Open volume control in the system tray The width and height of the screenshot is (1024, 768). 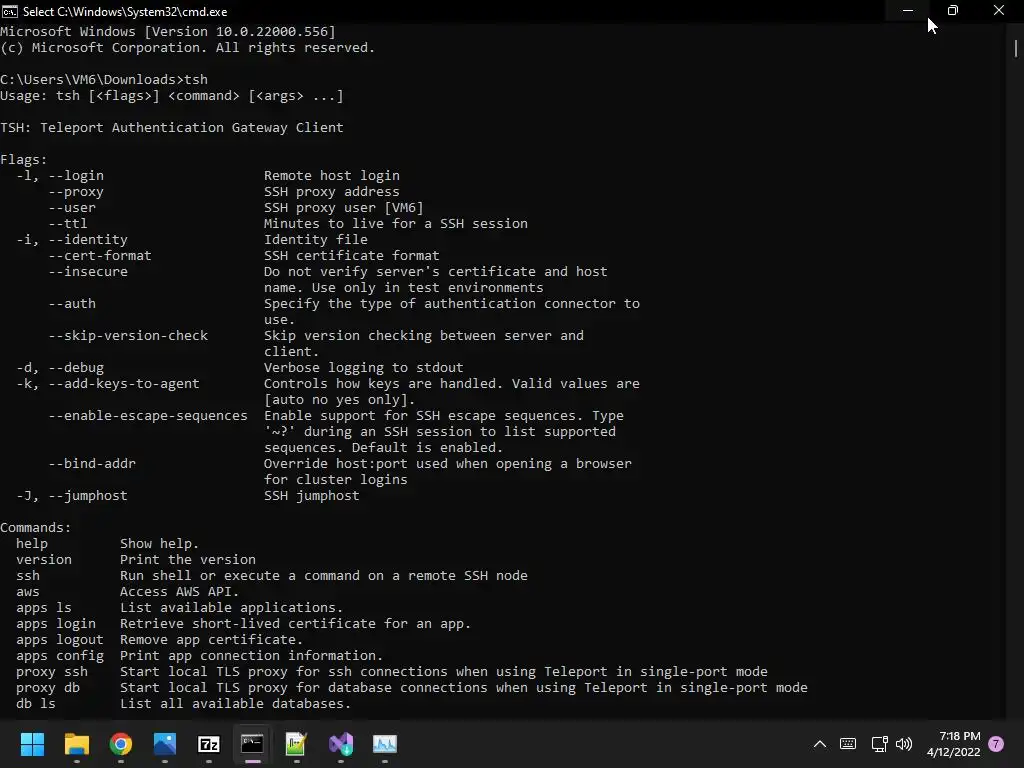(x=904, y=744)
